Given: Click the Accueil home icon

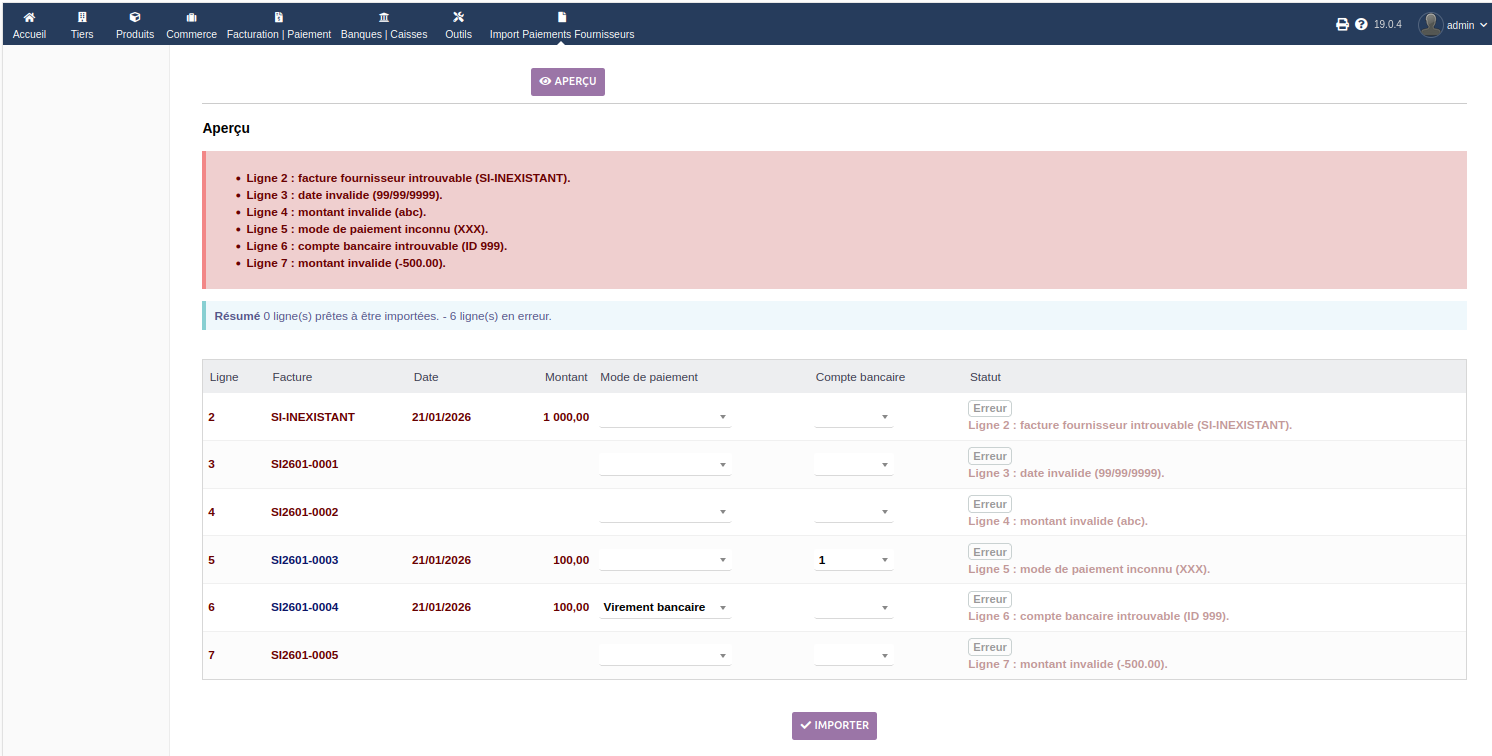Looking at the screenshot, I should (29, 17).
